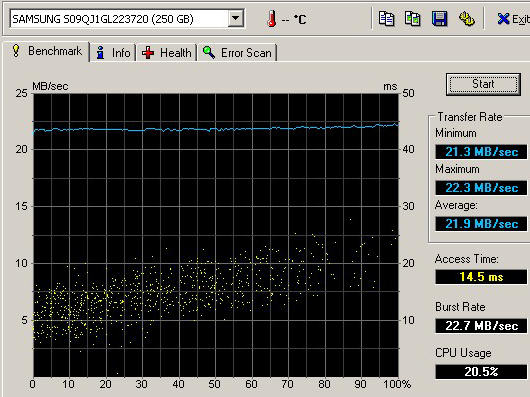530x397 pixels.
Task: Click the magnifier Error Scan icon
Action: [x=209, y=52]
